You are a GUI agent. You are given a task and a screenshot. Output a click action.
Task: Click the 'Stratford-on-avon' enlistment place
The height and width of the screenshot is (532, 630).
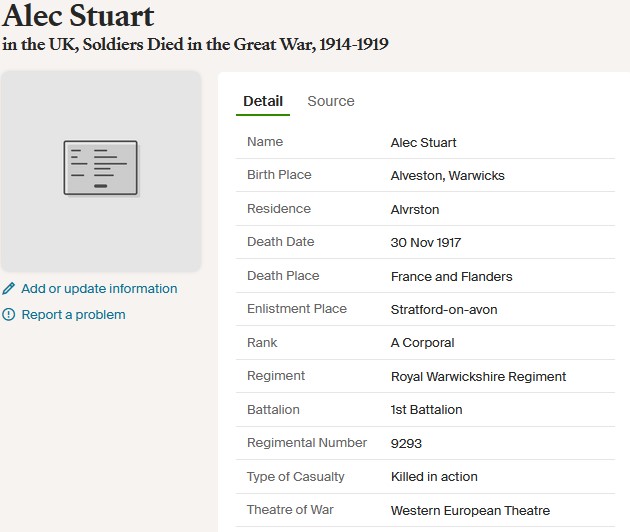443,310
